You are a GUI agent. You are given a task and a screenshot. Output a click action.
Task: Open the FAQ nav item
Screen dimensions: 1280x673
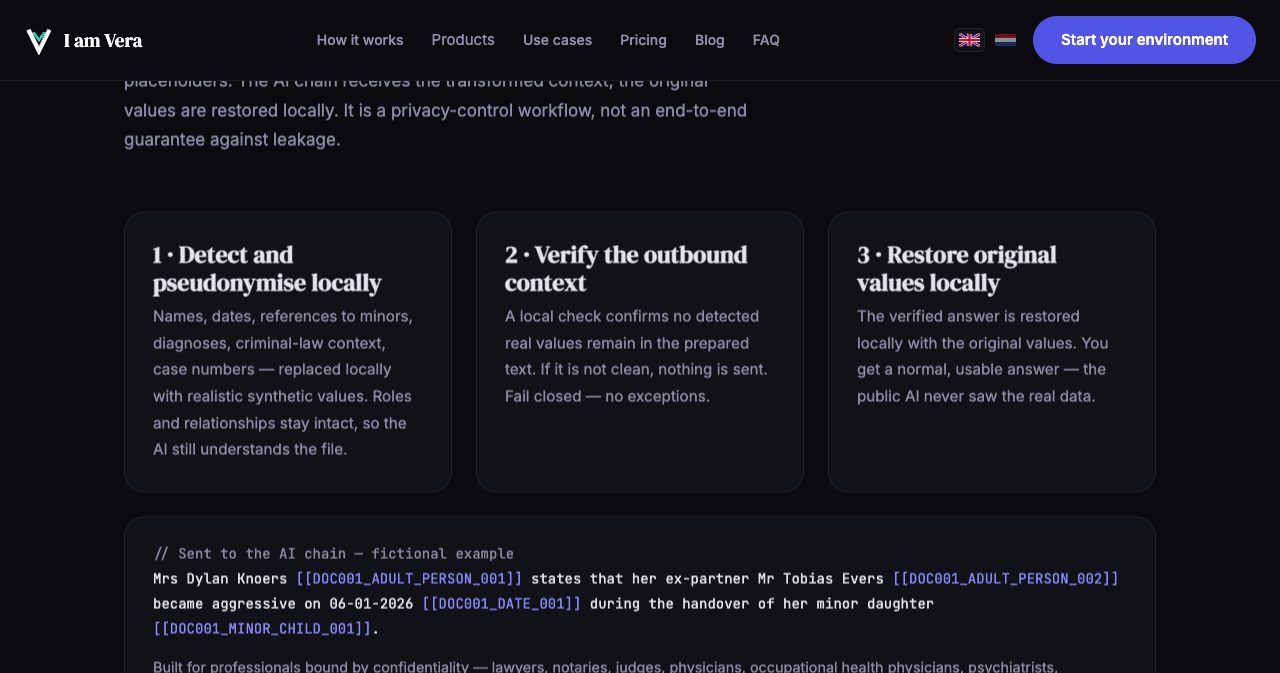[766, 40]
